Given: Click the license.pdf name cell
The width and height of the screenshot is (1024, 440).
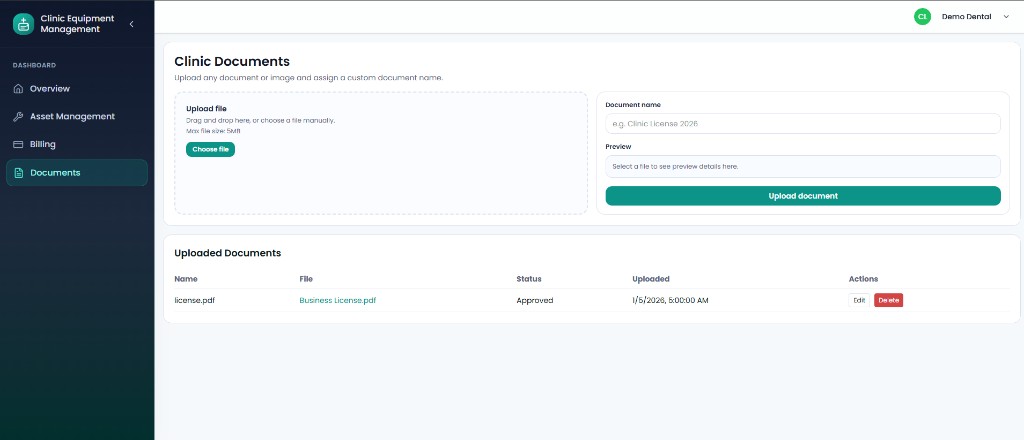Looking at the screenshot, I should 195,301.
